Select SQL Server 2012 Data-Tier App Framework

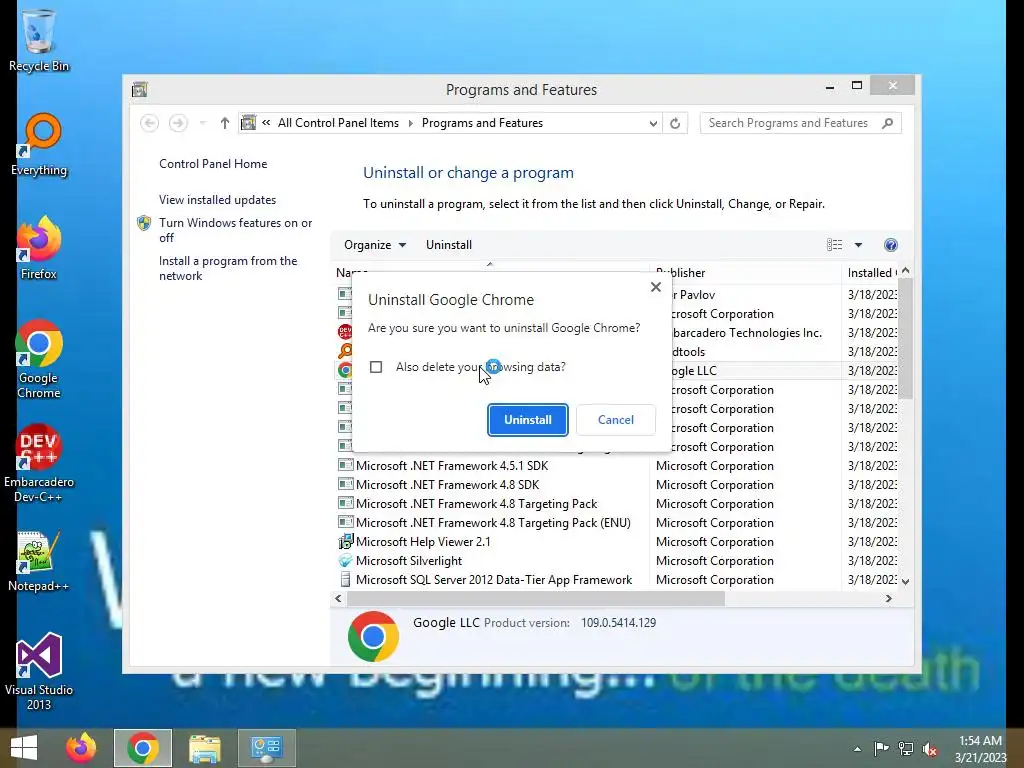coord(494,579)
